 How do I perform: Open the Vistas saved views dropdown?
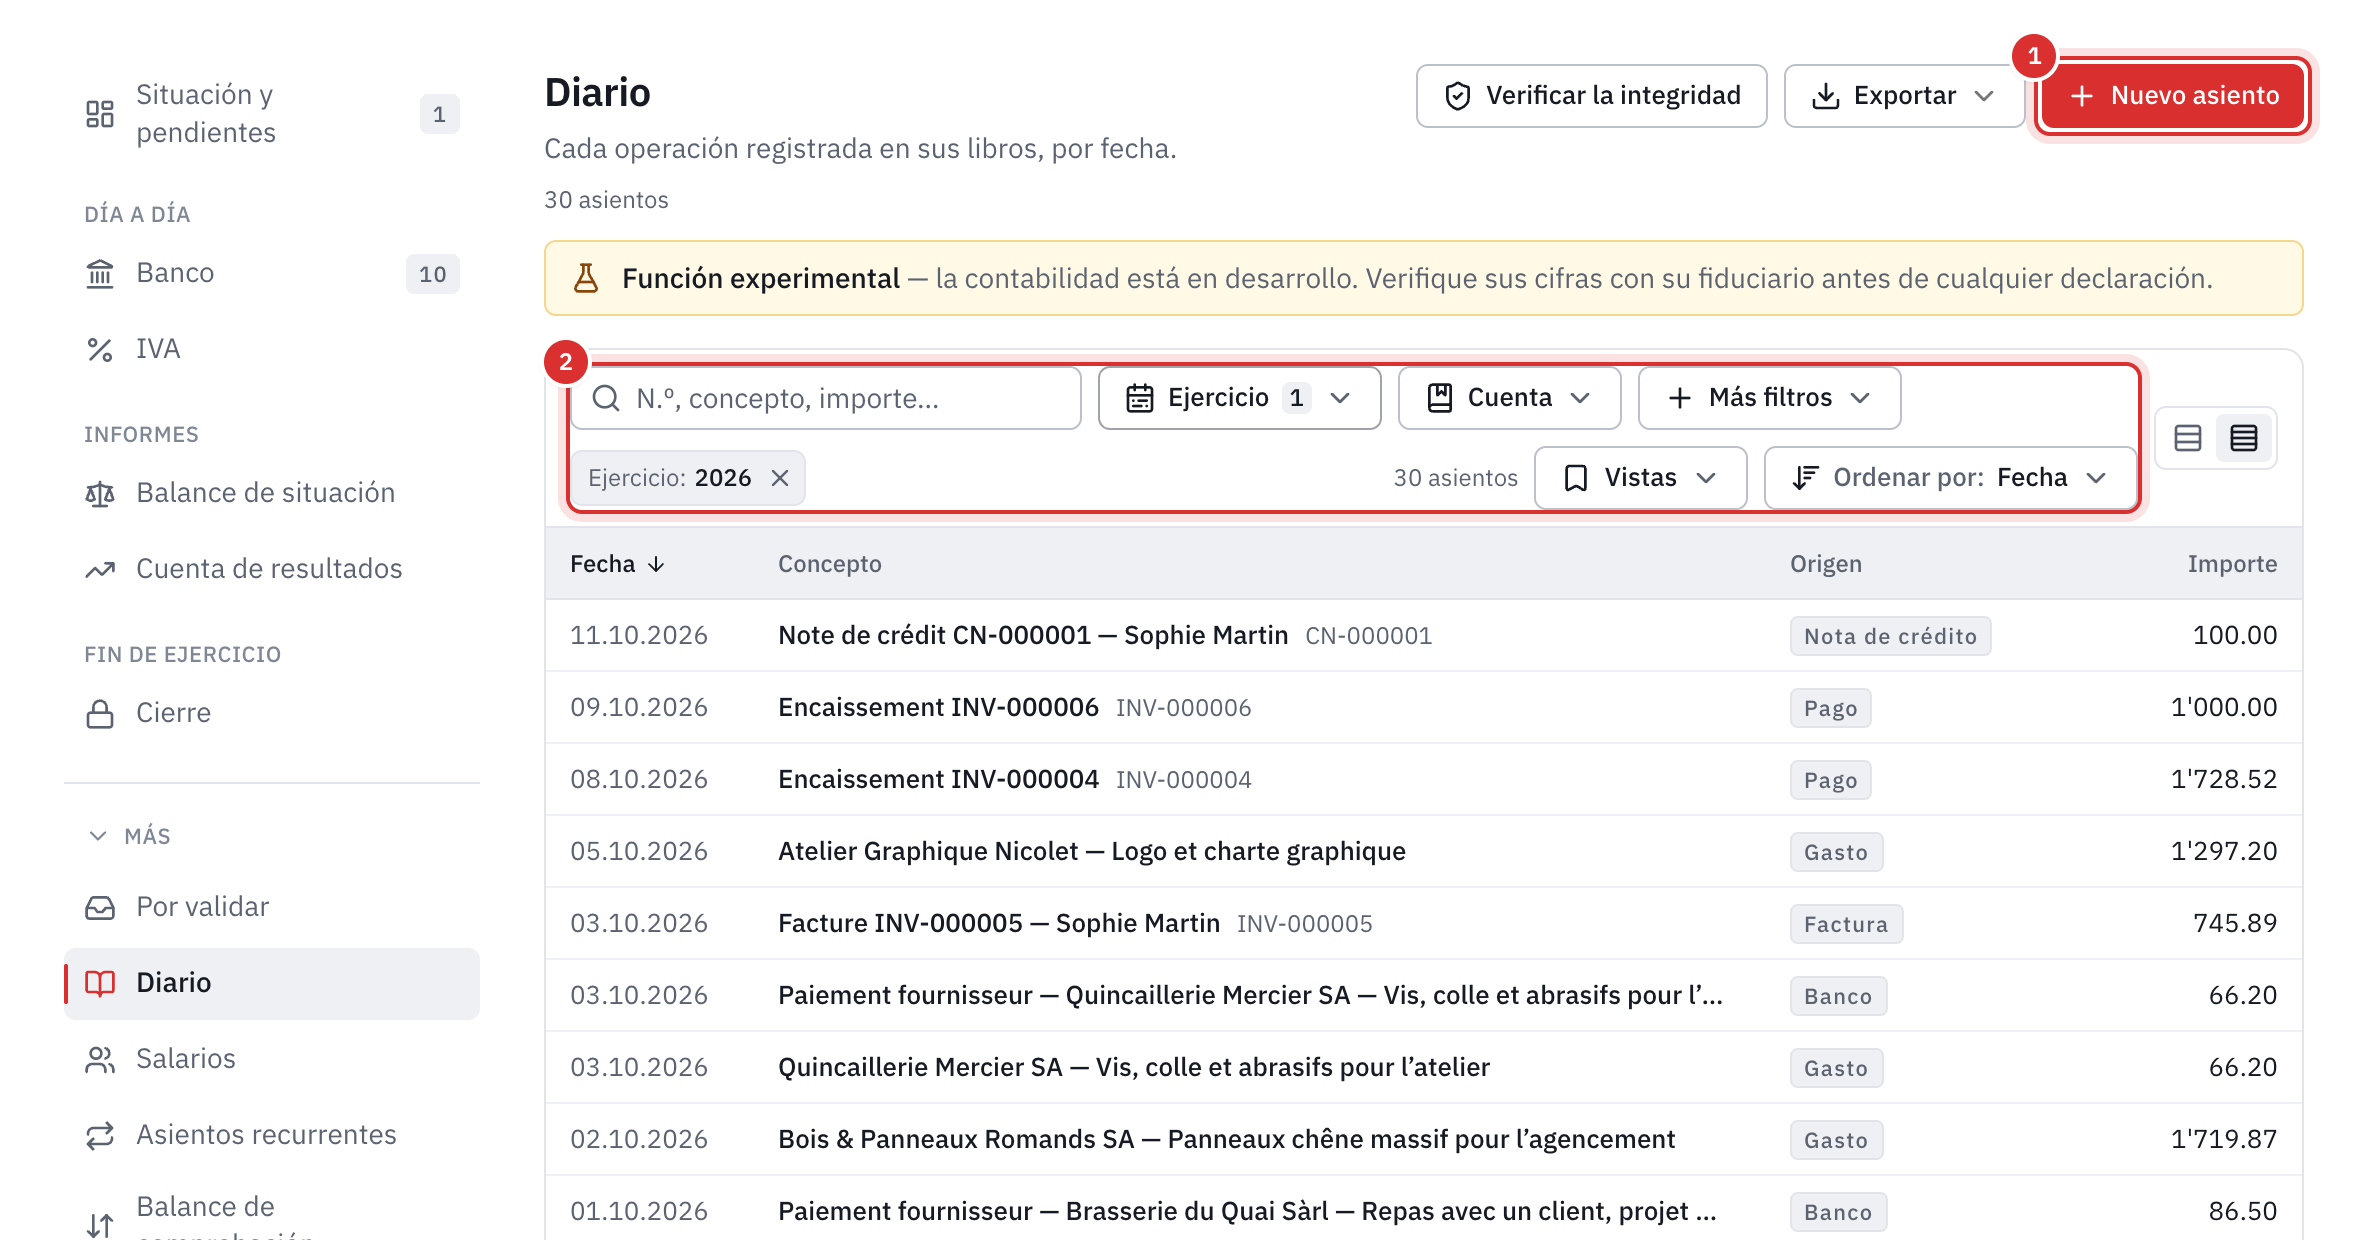click(1641, 478)
